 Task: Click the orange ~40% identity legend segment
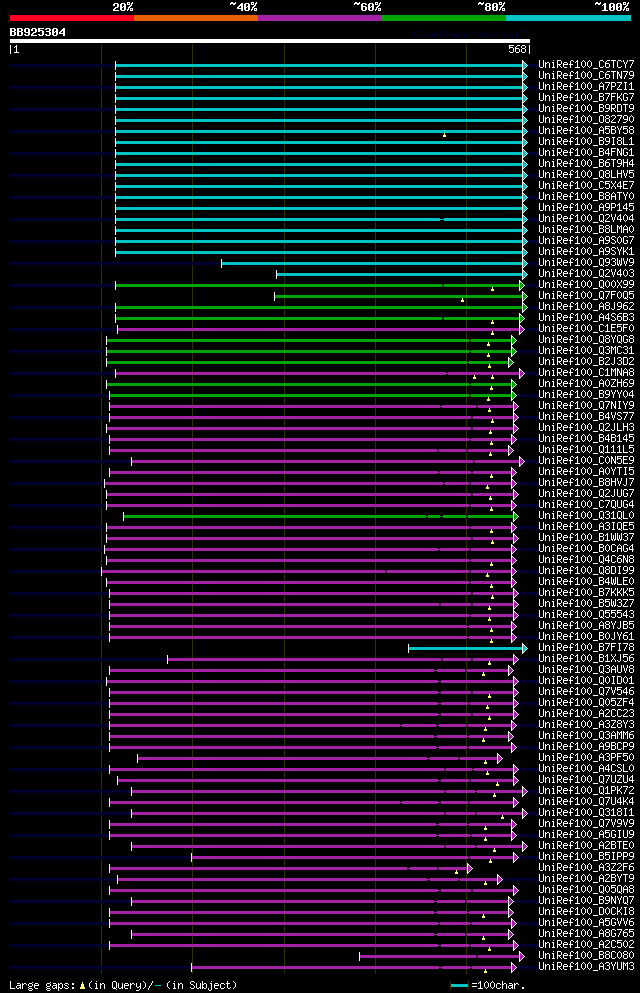click(x=196, y=18)
